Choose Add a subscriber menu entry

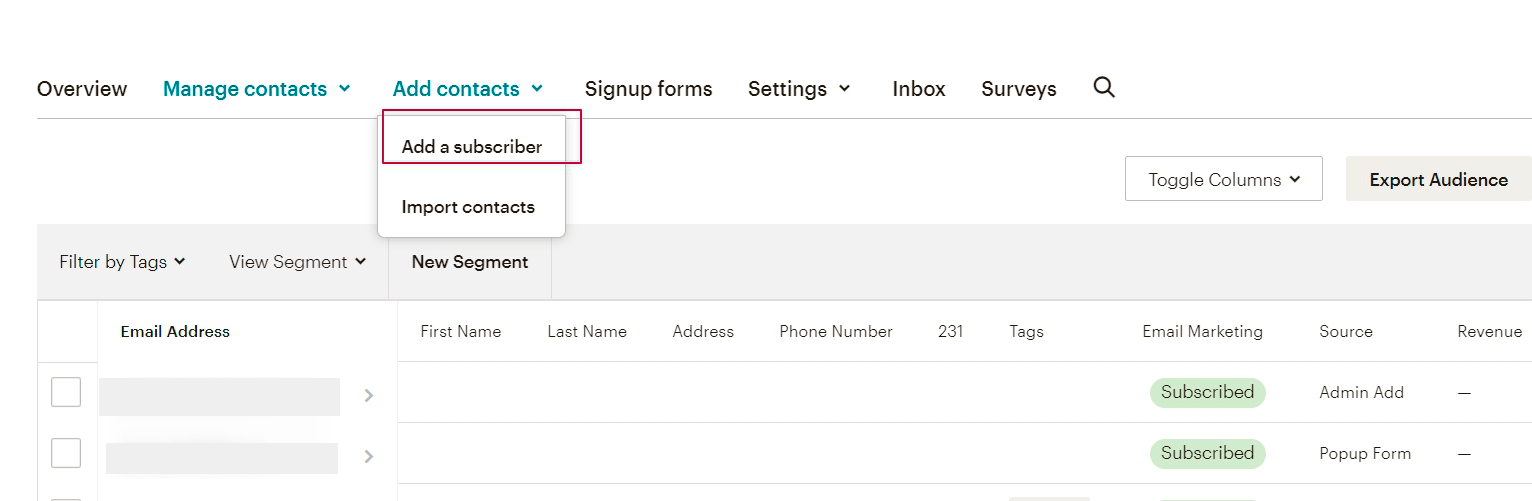click(x=472, y=147)
